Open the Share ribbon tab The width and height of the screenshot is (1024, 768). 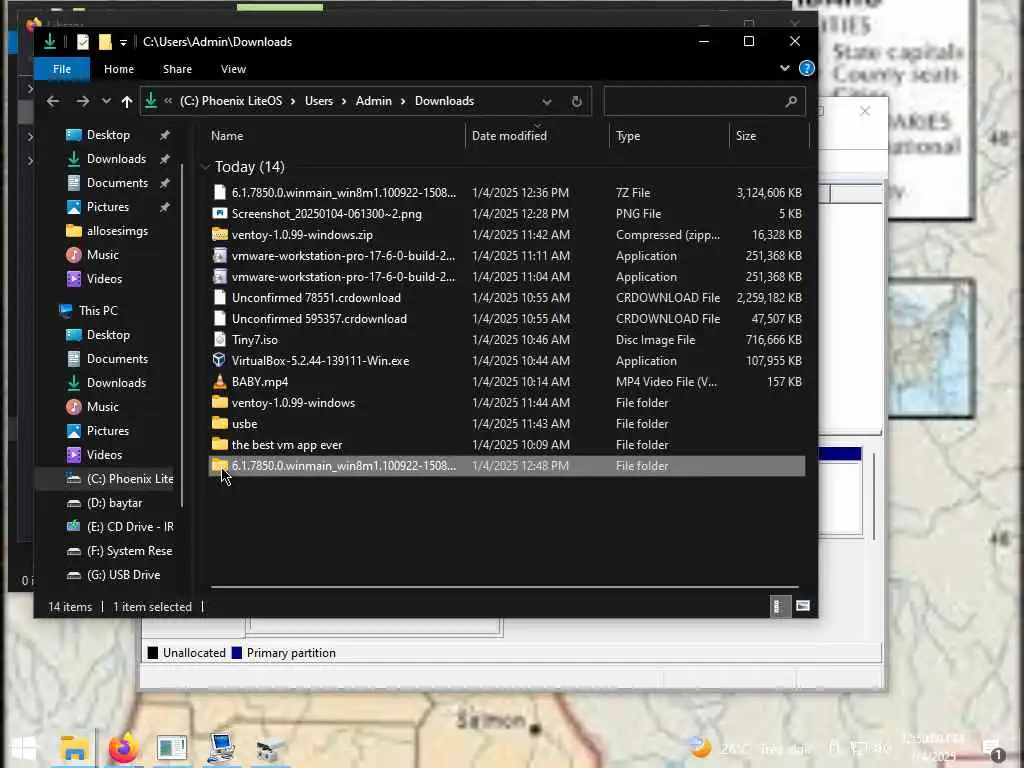pyautogui.click(x=177, y=69)
